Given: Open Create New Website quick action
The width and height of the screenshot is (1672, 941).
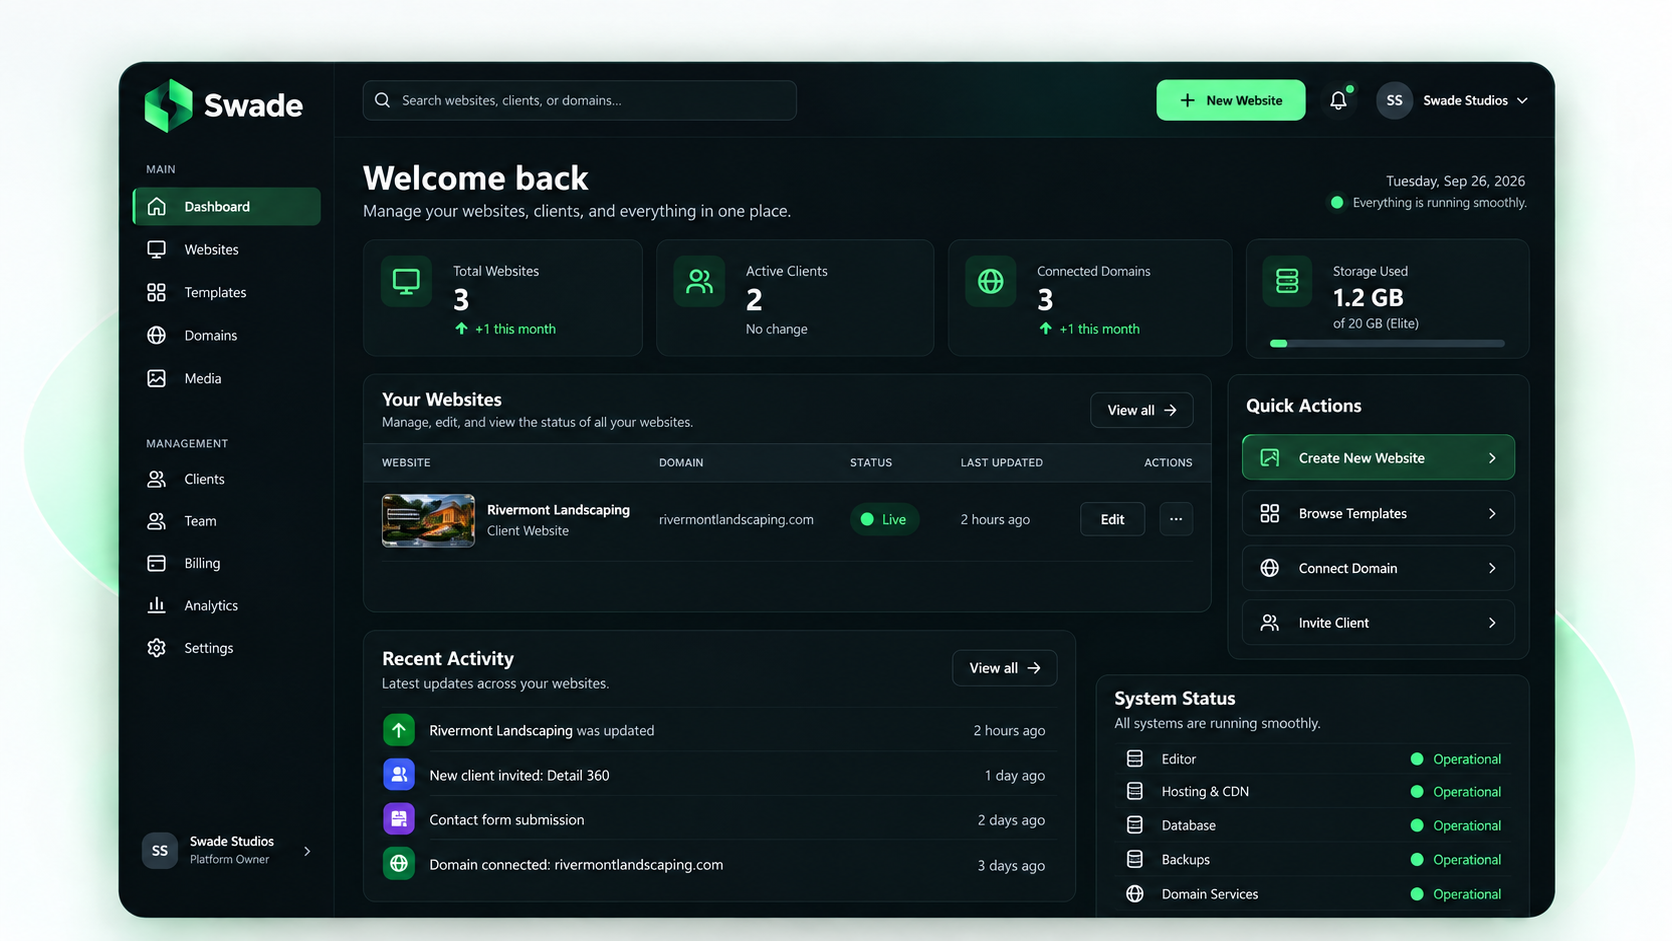Looking at the screenshot, I should [1378, 458].
